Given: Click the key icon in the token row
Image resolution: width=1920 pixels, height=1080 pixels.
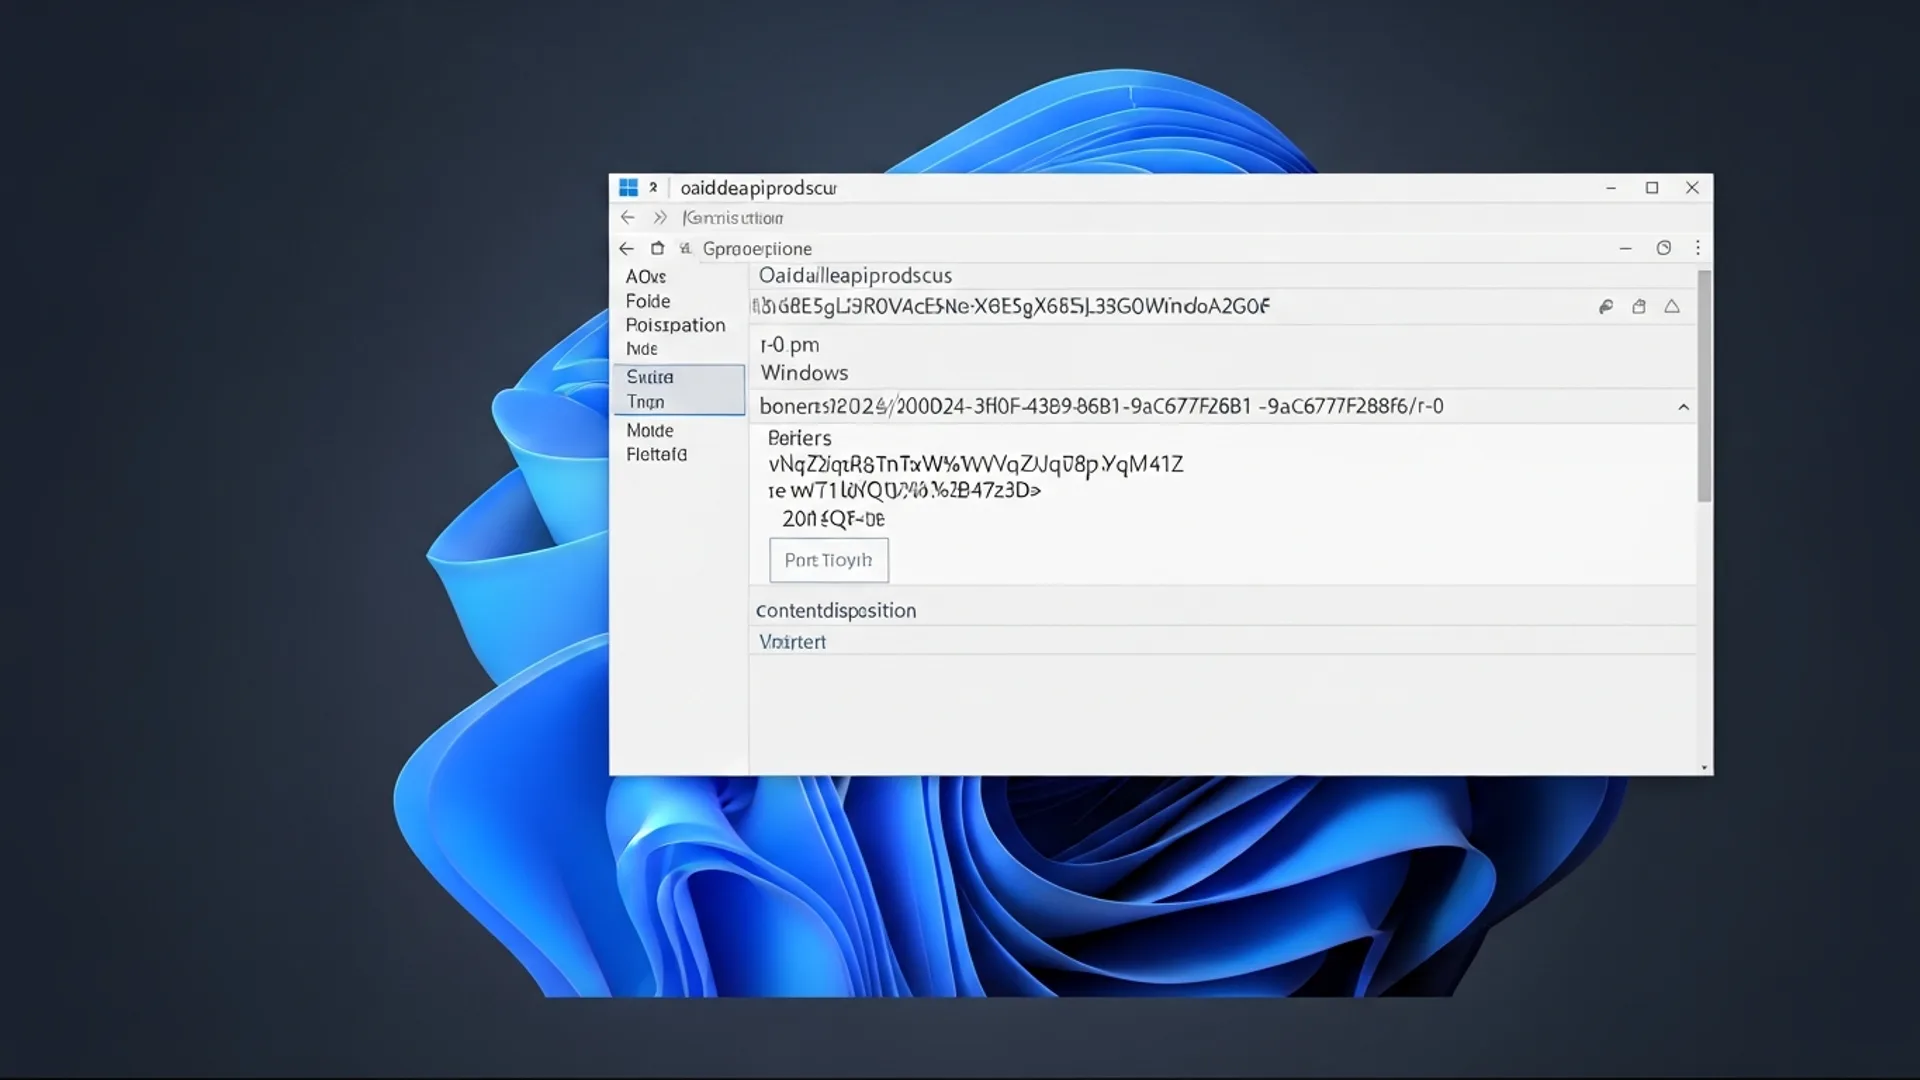Looking at the screenshot, I should [x=1606, y=307].
